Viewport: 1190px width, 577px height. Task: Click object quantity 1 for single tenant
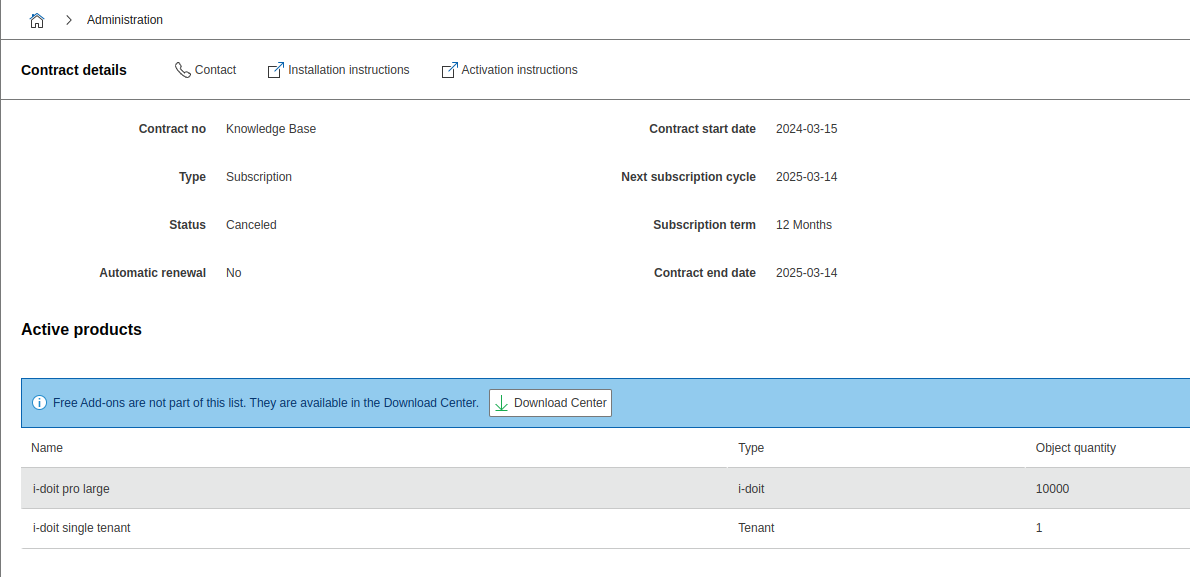point(1039,528)
